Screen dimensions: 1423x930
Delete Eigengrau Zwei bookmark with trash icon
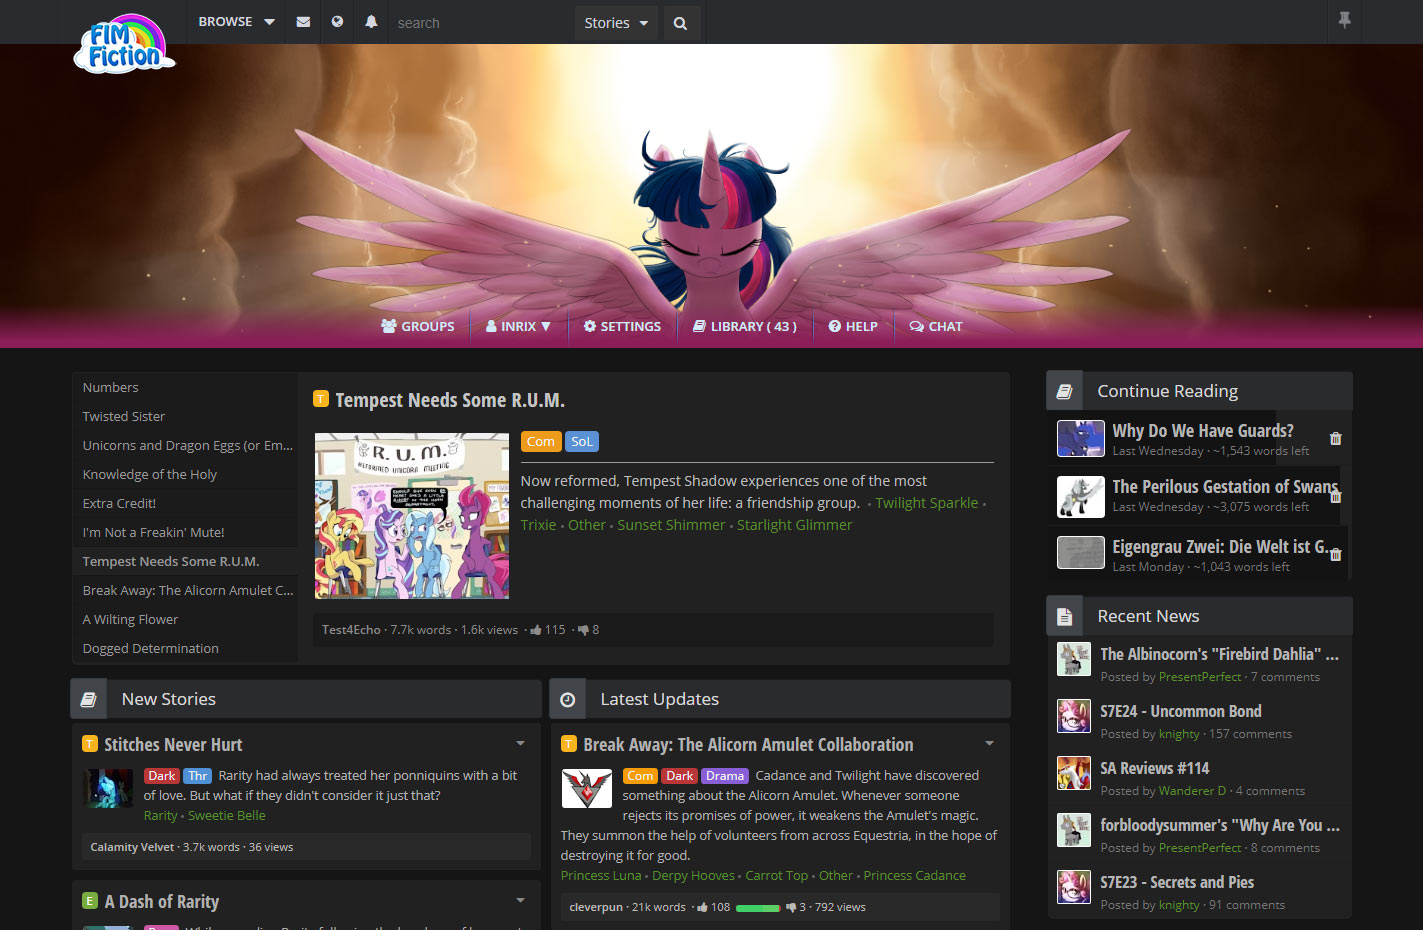1335,554
